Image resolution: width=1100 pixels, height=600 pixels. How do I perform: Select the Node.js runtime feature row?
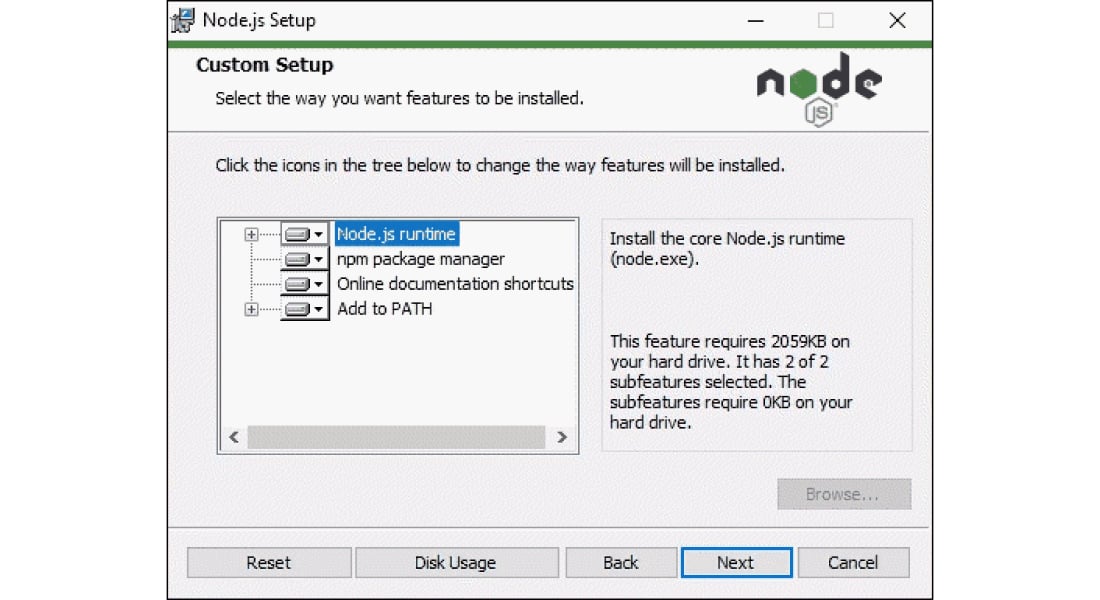pos(396,234)
